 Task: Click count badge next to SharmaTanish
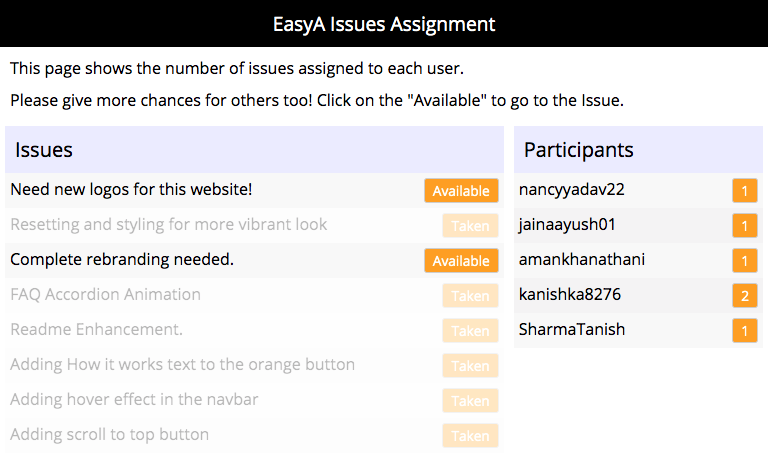(744, 331)
